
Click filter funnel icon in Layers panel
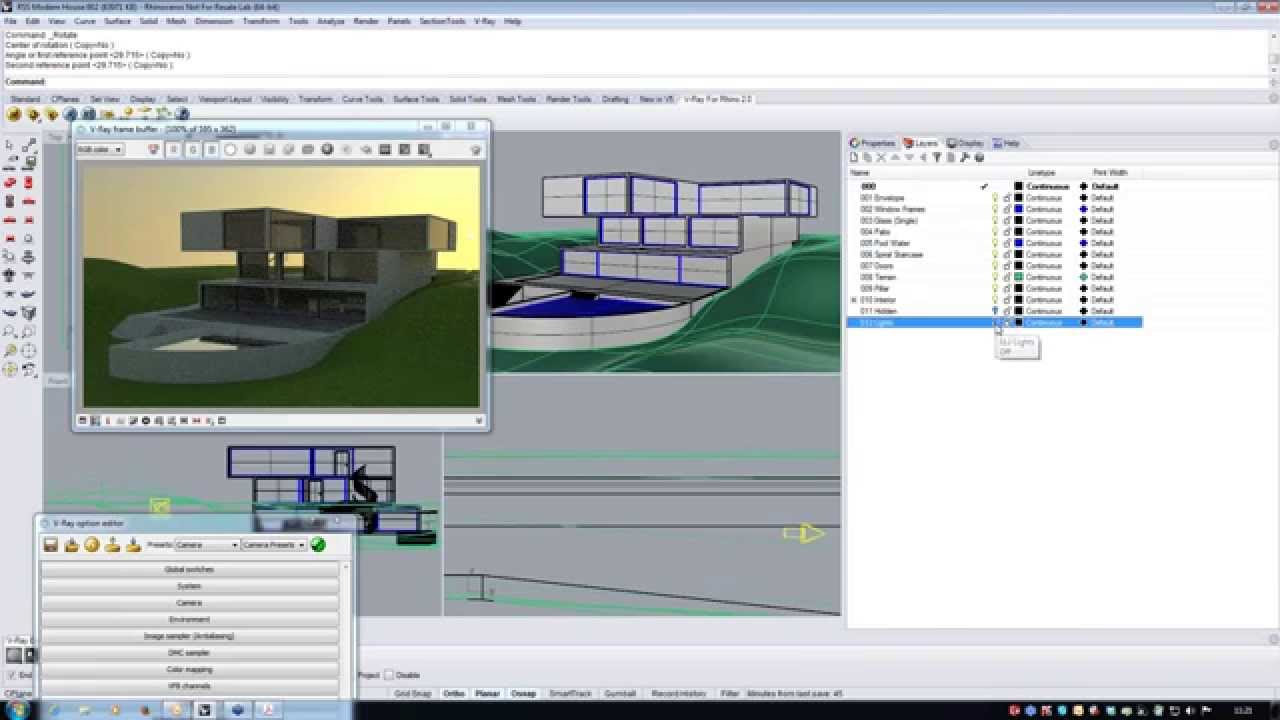coord(937,158)
